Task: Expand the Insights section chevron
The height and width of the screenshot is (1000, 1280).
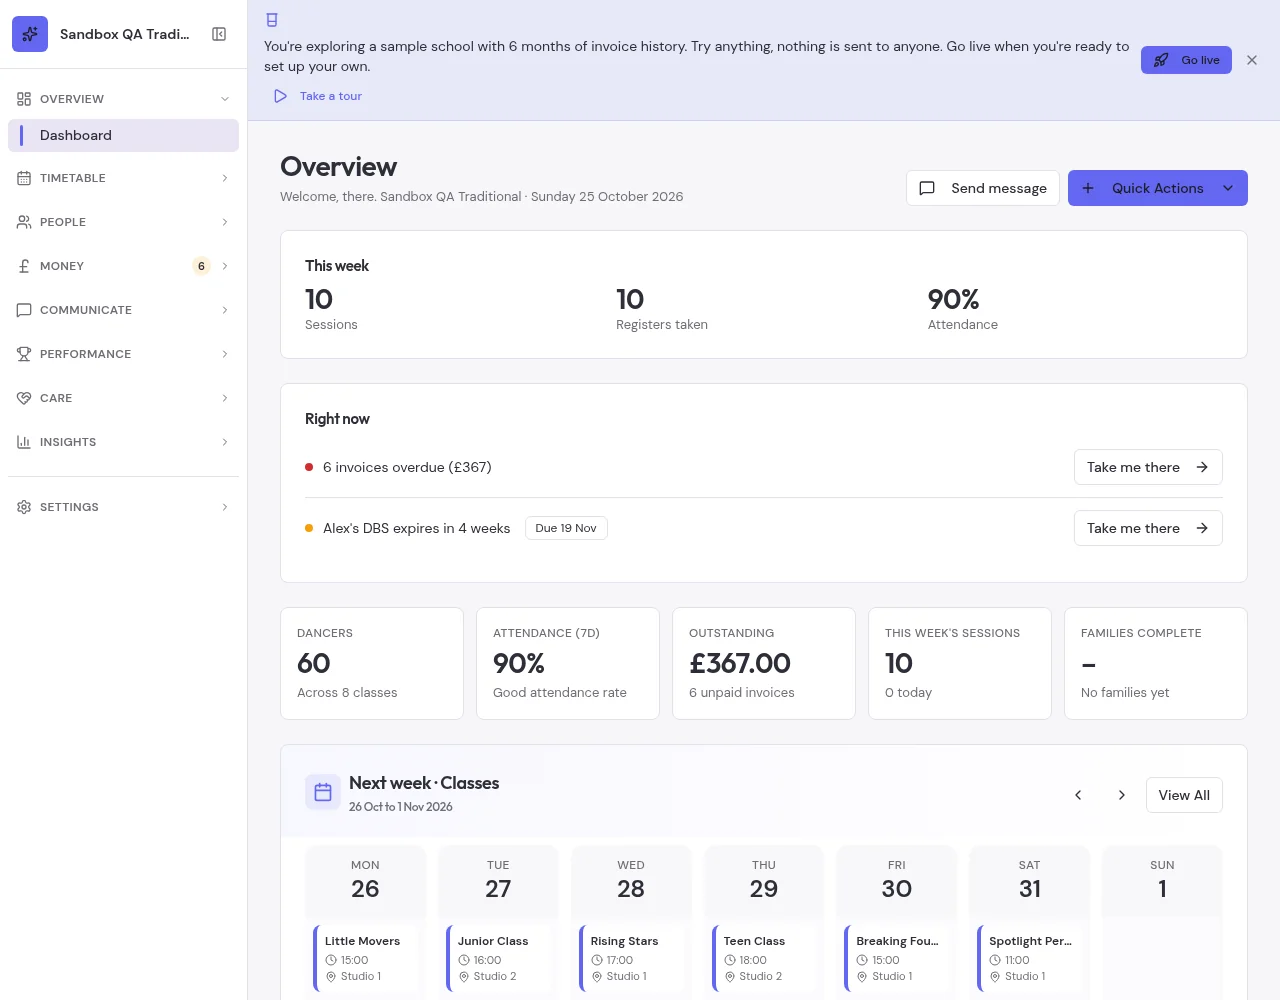Action: pyautogui.click(x=225, y=442)
